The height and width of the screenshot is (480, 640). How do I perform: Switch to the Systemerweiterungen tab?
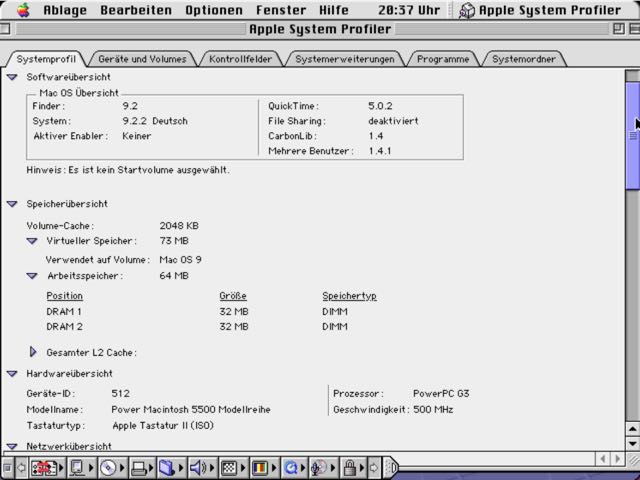point(344,59)
